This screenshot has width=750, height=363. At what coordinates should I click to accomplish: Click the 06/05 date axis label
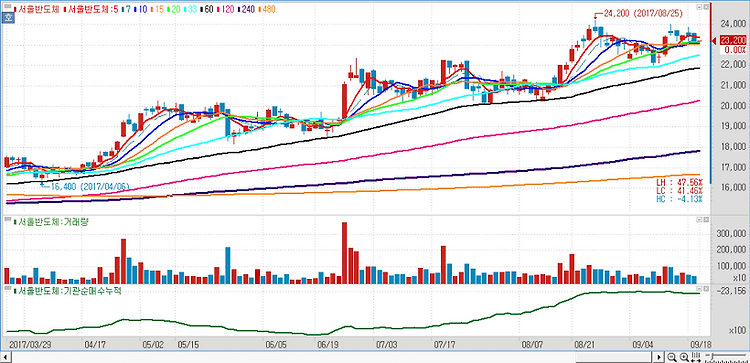(x=276, y=344)
